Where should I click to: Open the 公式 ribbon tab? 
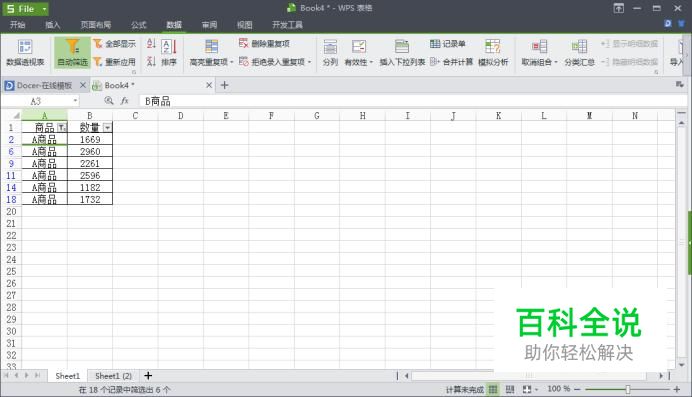coord(139,25)
